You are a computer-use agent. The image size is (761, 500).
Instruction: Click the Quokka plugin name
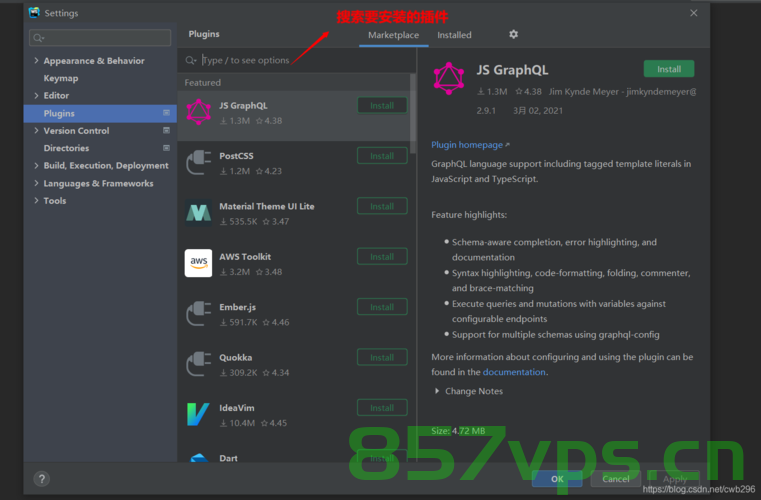coord(235,357)
